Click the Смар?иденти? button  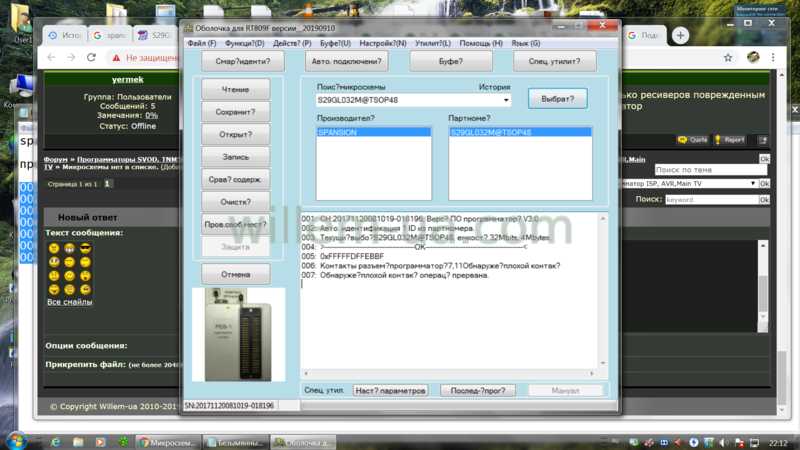(243, 61)
